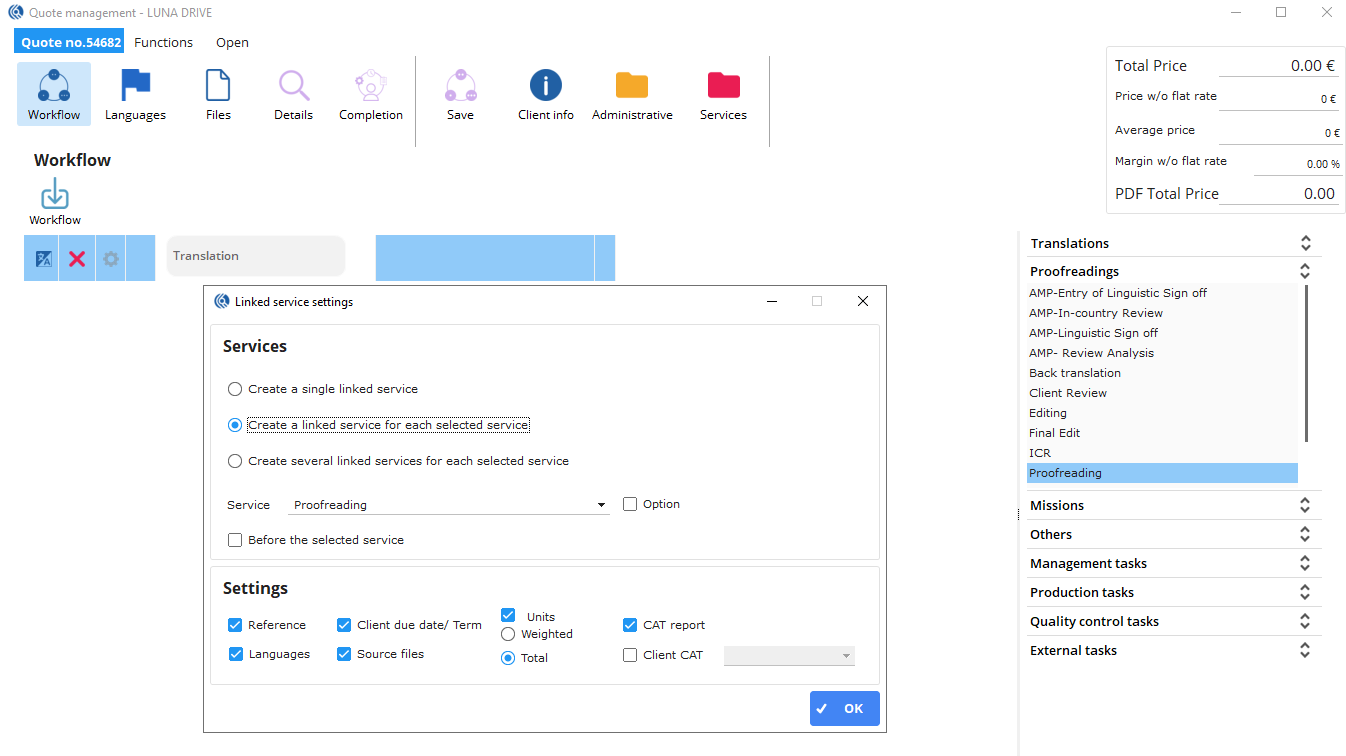Click the Files document icon
1346x756 pixels.
click(x=218, y=86)
